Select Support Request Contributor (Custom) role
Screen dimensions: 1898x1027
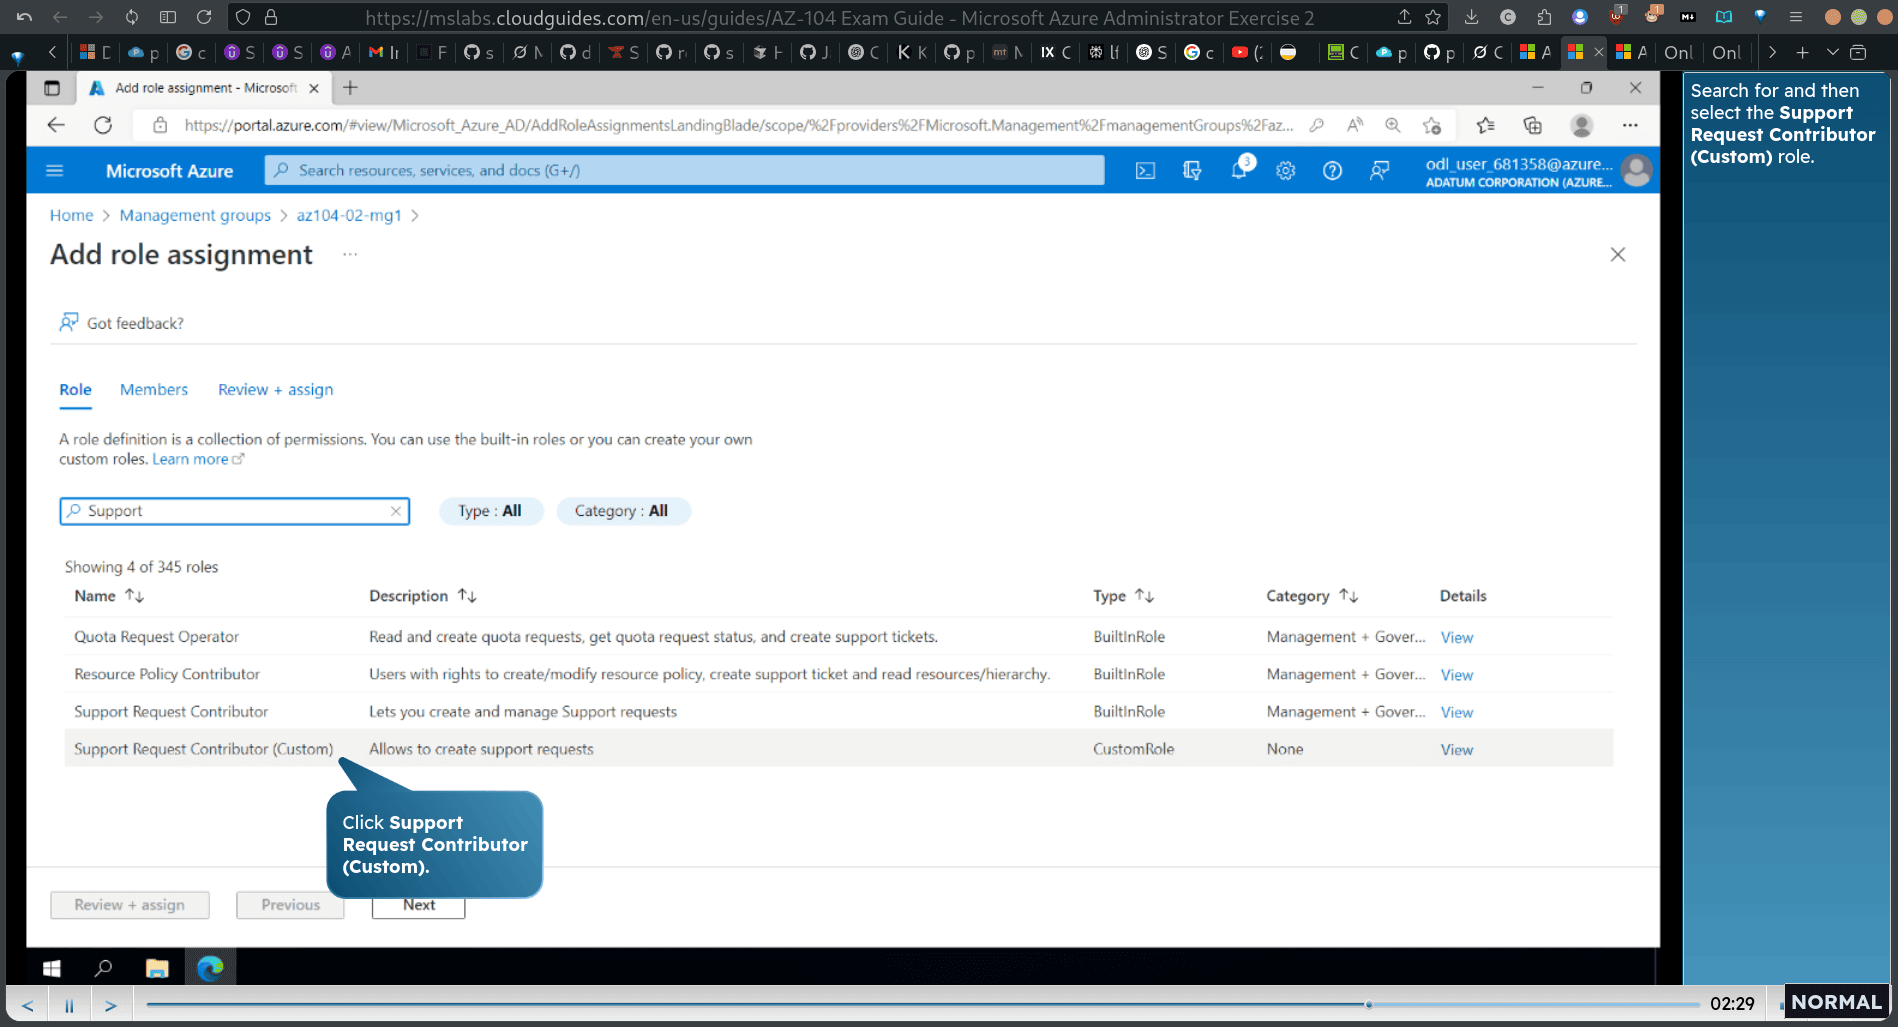coord(204,749)
